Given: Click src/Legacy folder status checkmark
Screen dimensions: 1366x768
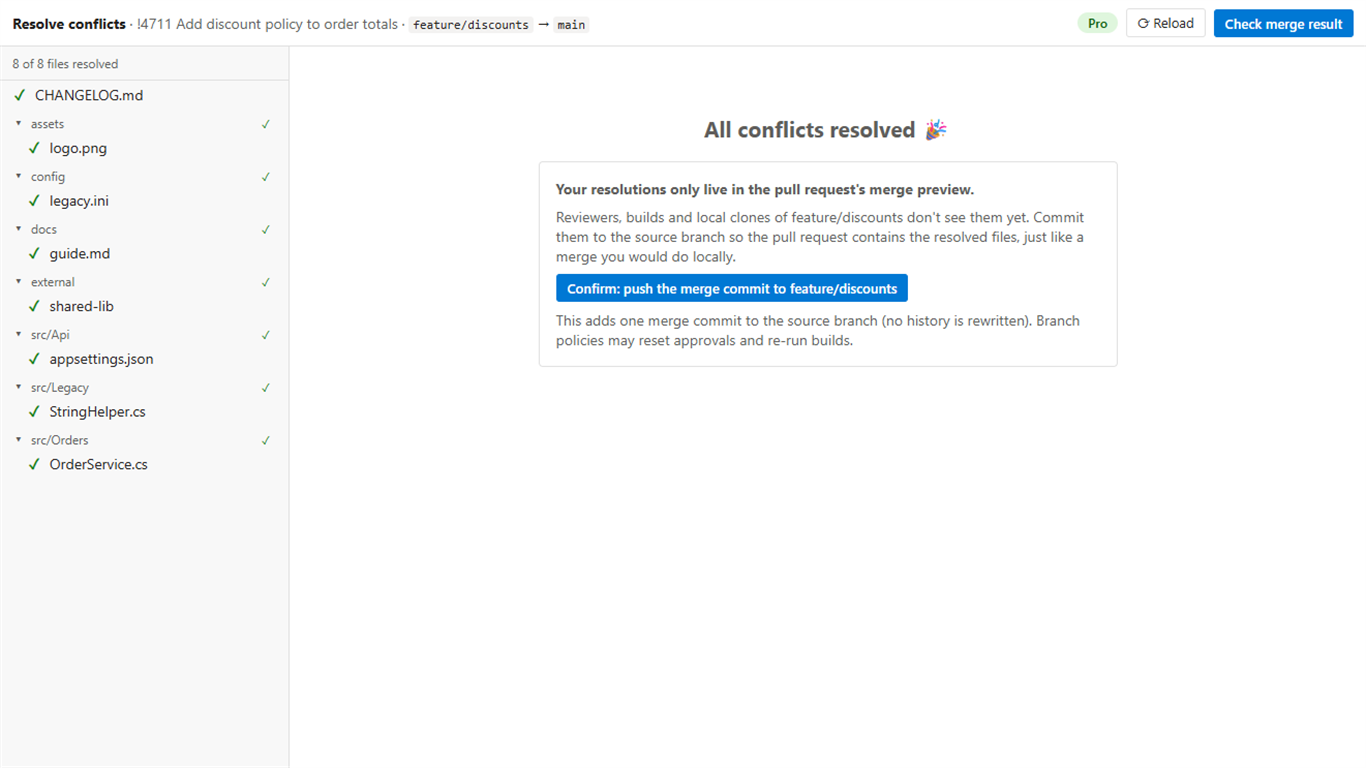Looking at the screenshot, I should pos(266,387).
